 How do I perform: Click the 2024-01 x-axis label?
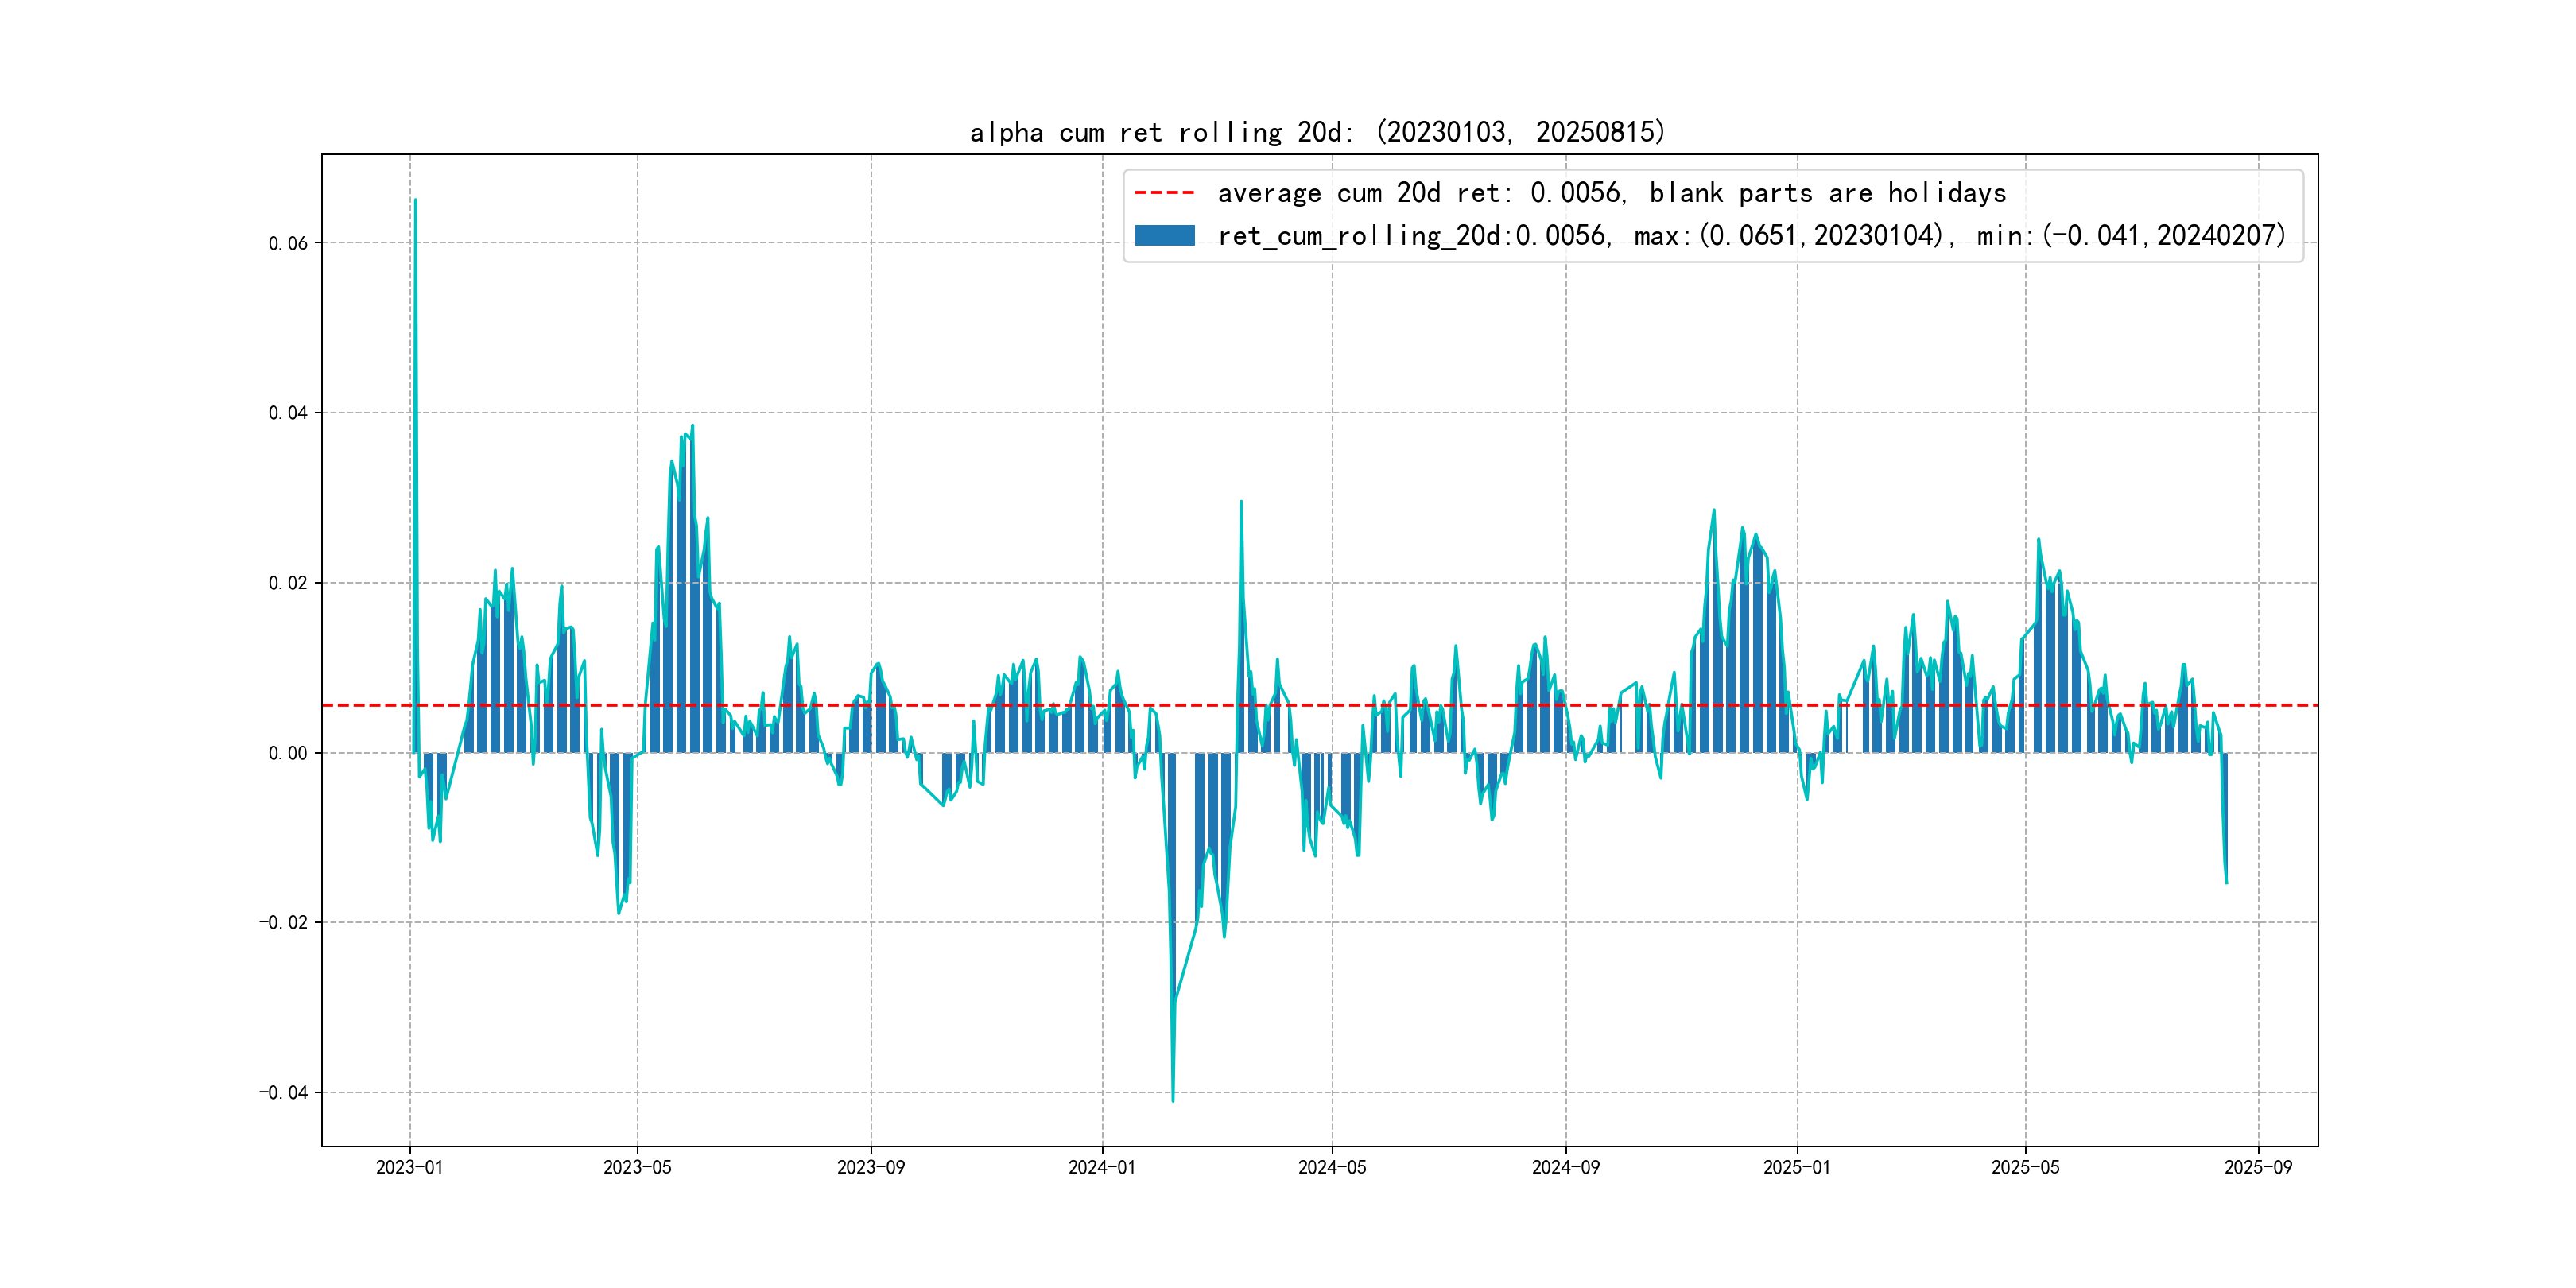tap(1102, 1167)
